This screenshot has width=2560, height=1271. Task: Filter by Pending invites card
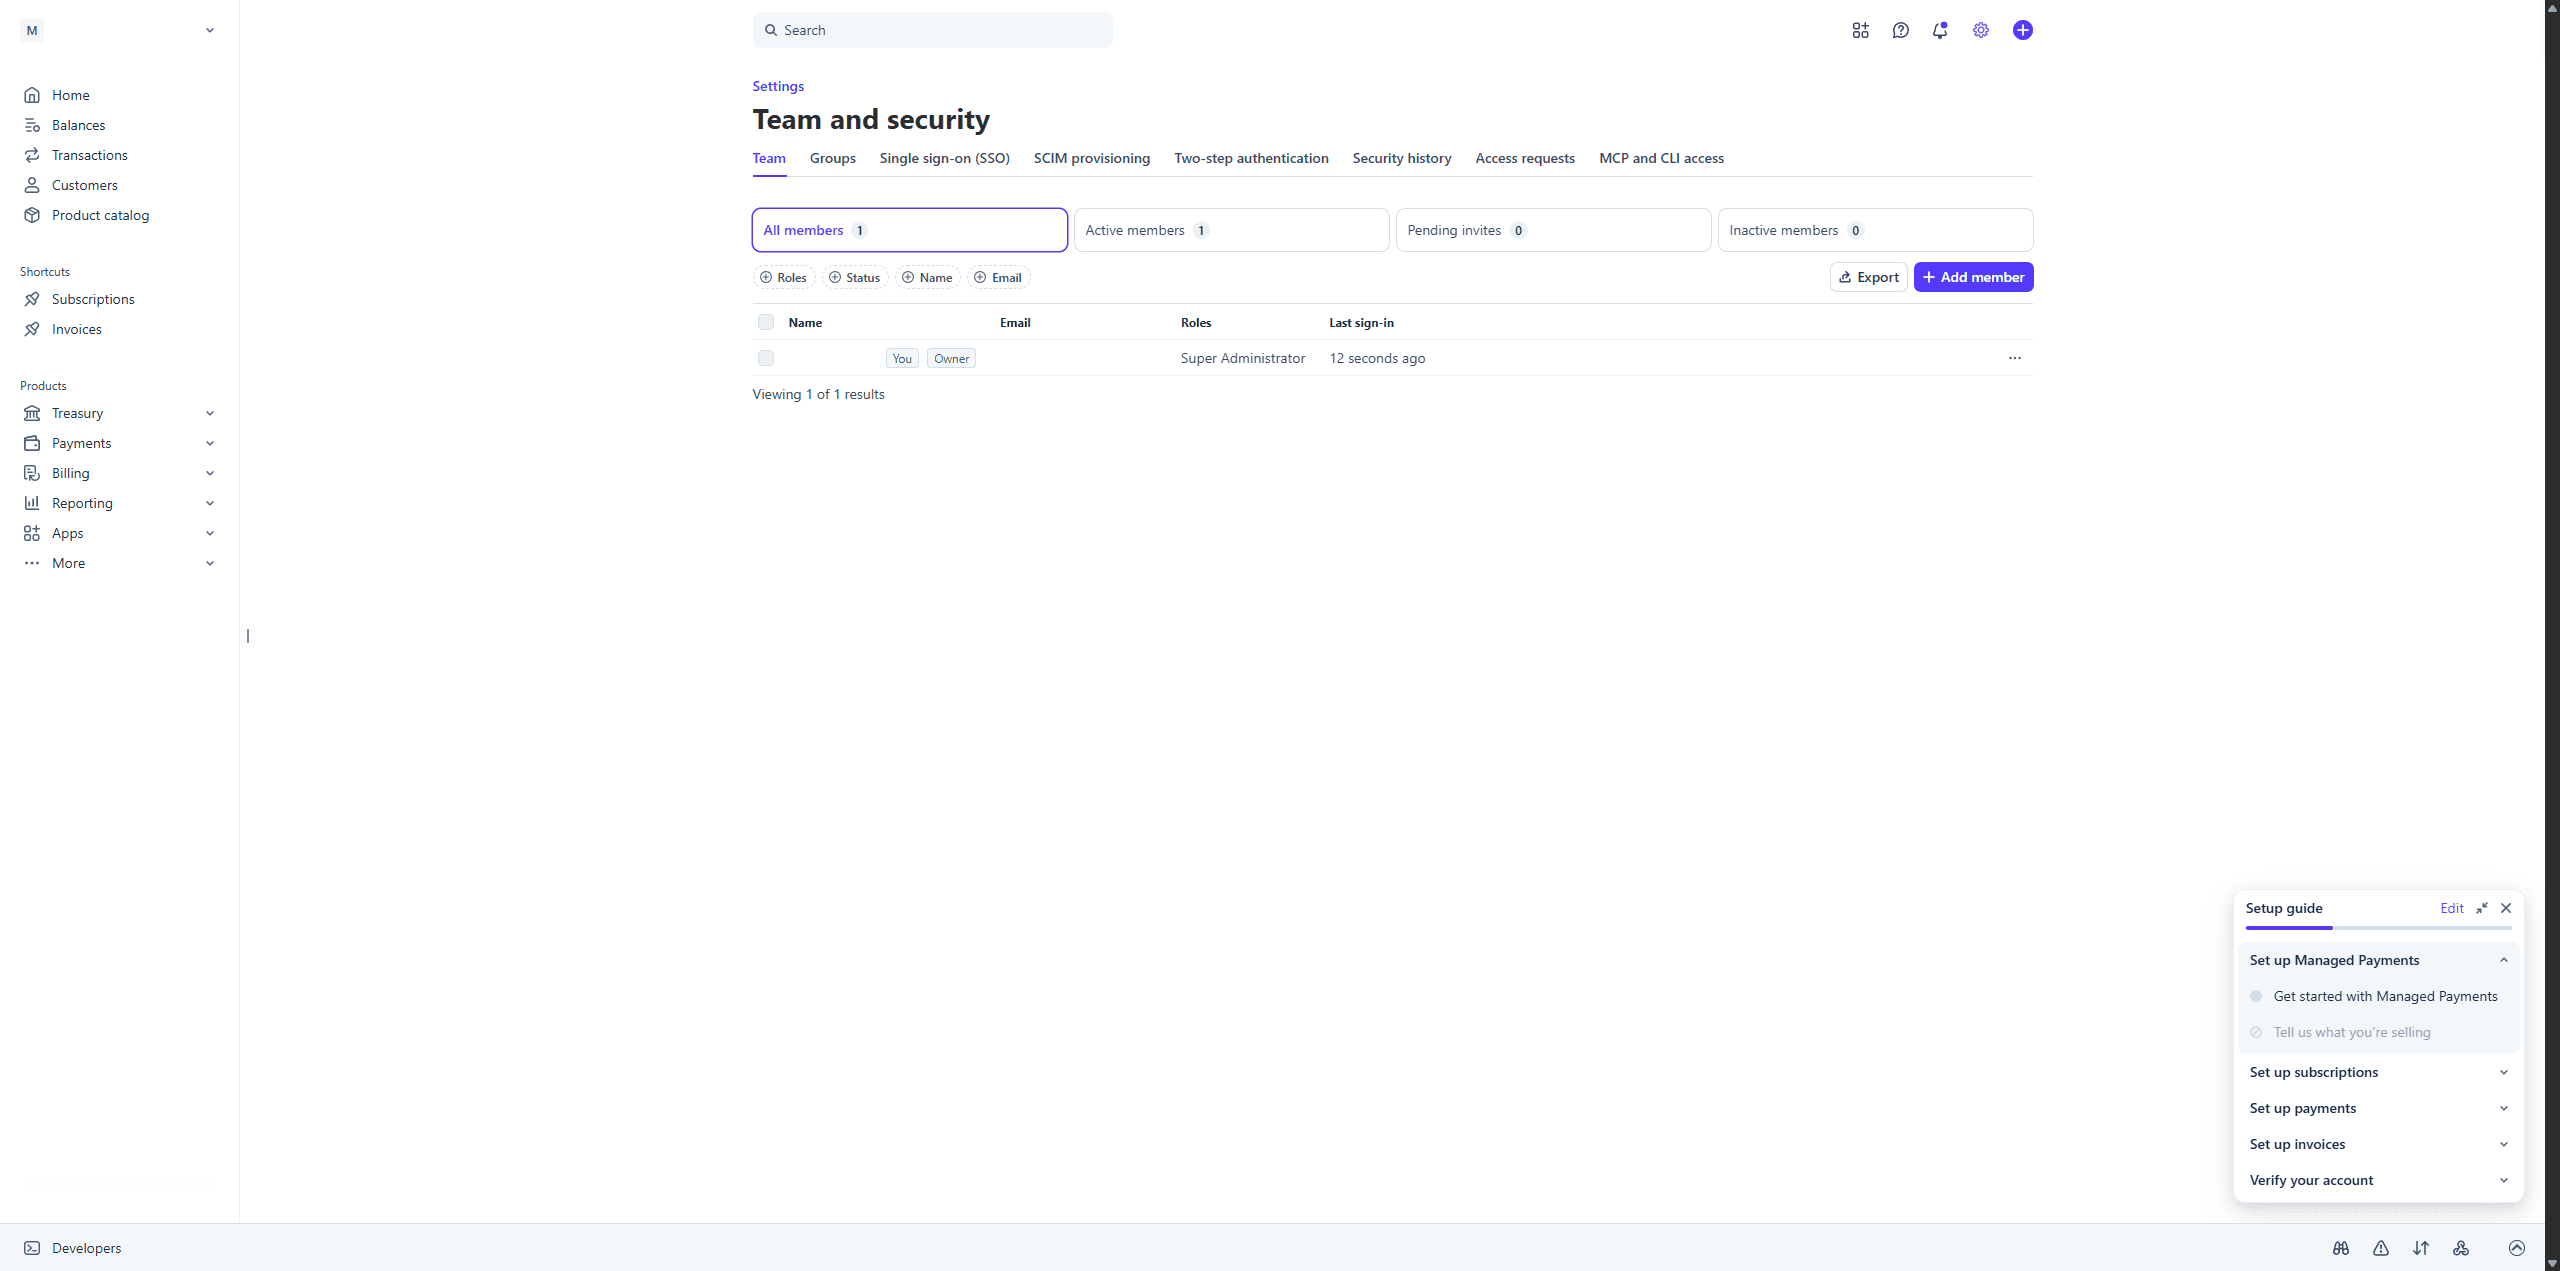click(x=1553, y=230)
